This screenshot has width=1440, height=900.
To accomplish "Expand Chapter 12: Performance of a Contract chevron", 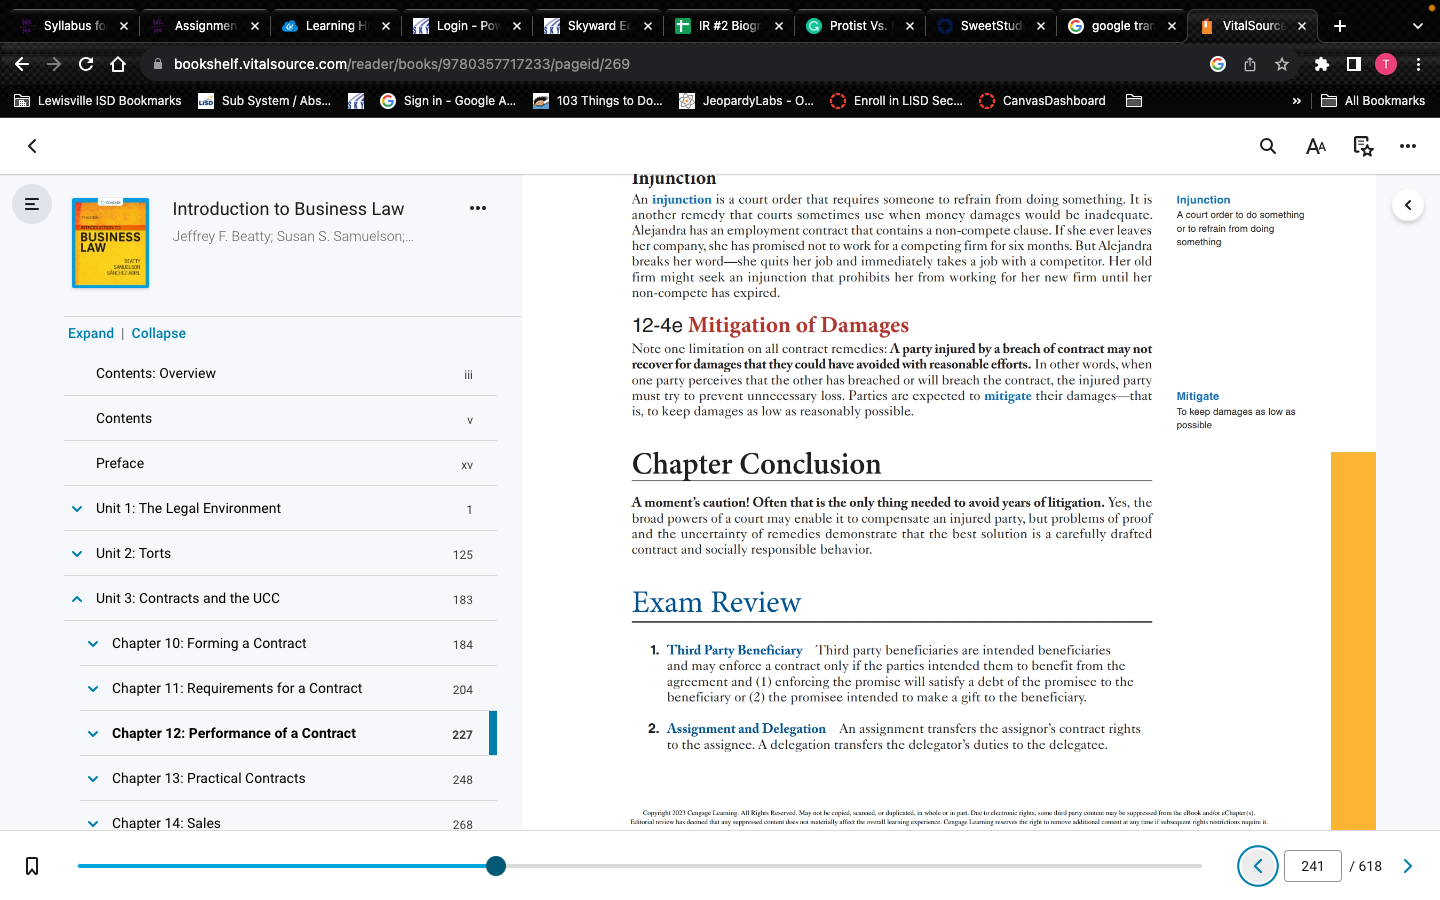I will [x=93, y=734].
